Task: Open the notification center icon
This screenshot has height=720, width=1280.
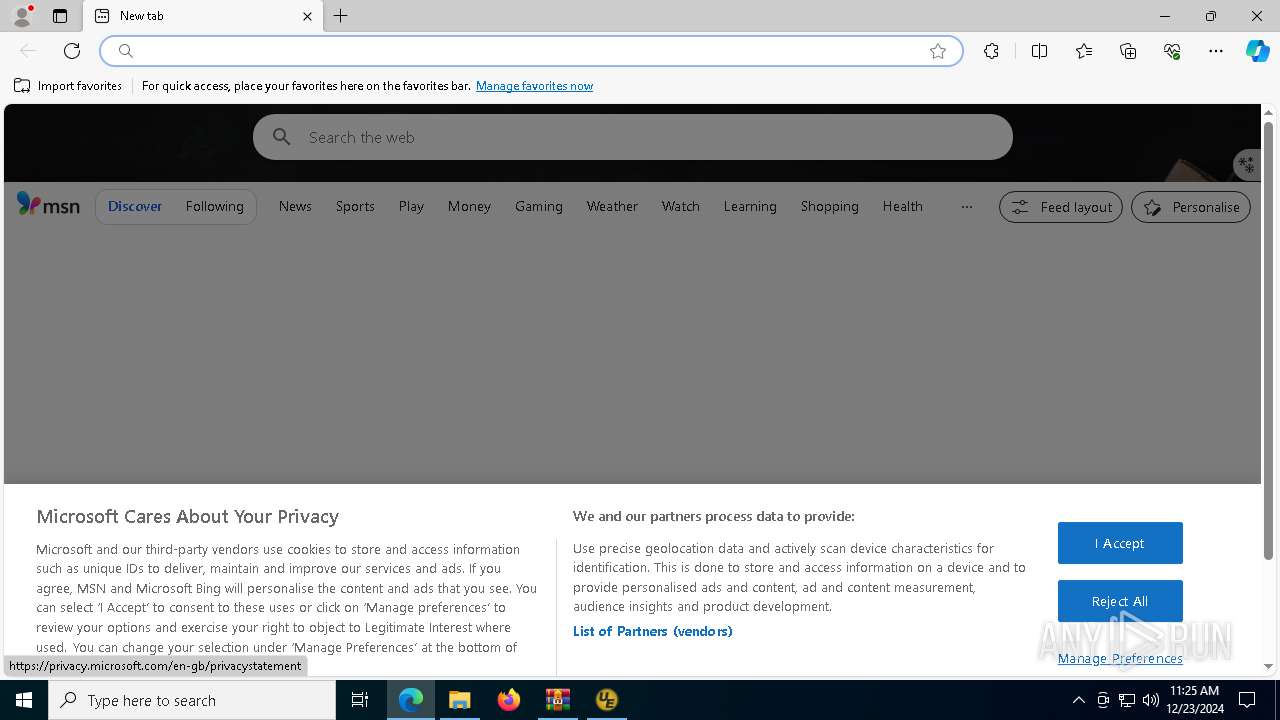Action: (x=1247, y=700)
